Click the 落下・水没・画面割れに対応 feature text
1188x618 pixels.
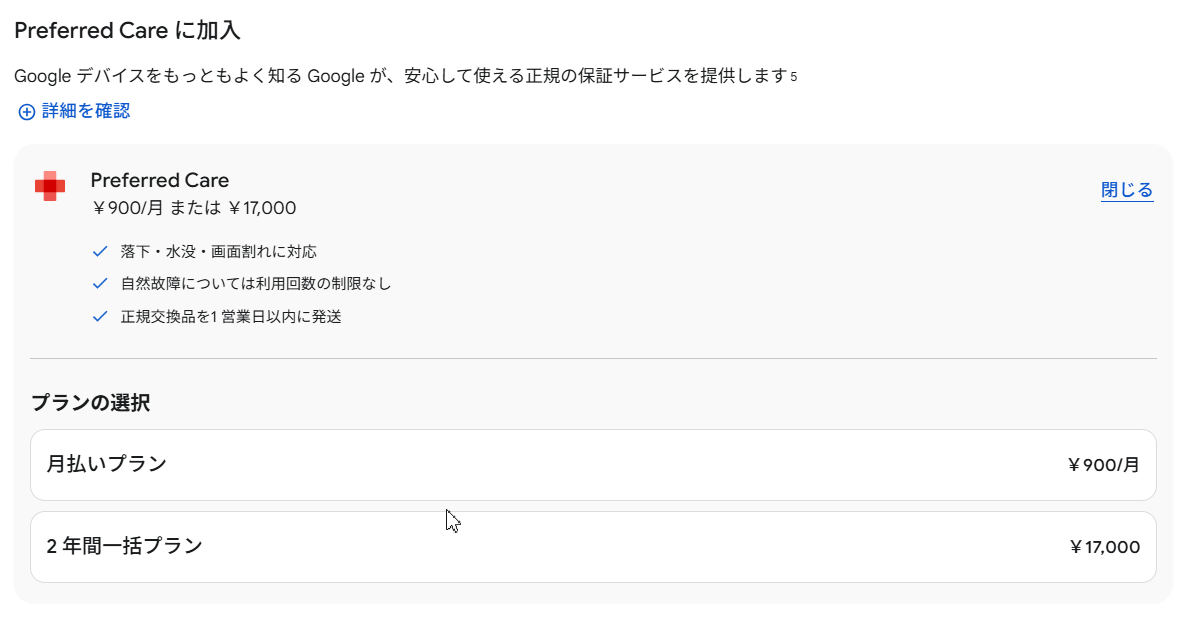click(x=219, y=251)
